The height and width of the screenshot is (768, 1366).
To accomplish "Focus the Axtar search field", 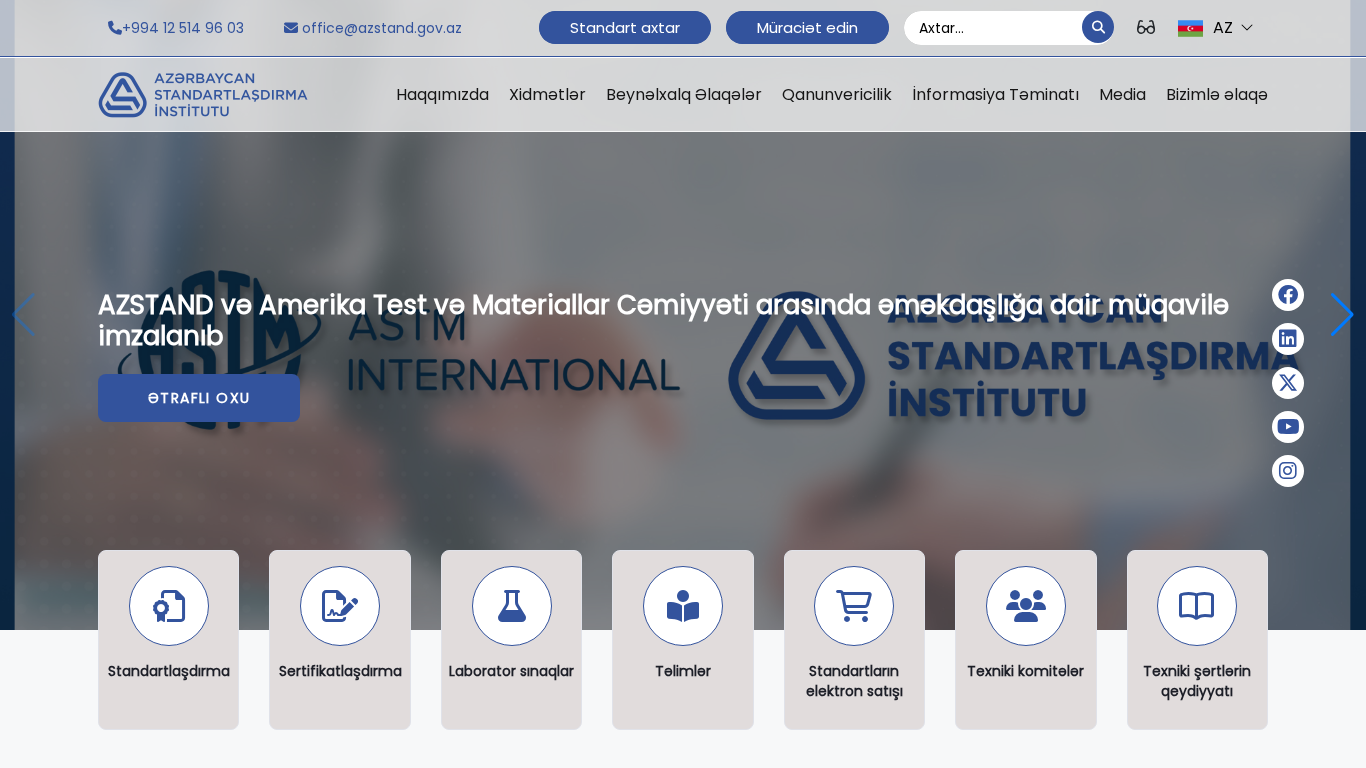I will click(x=994, y=28).
